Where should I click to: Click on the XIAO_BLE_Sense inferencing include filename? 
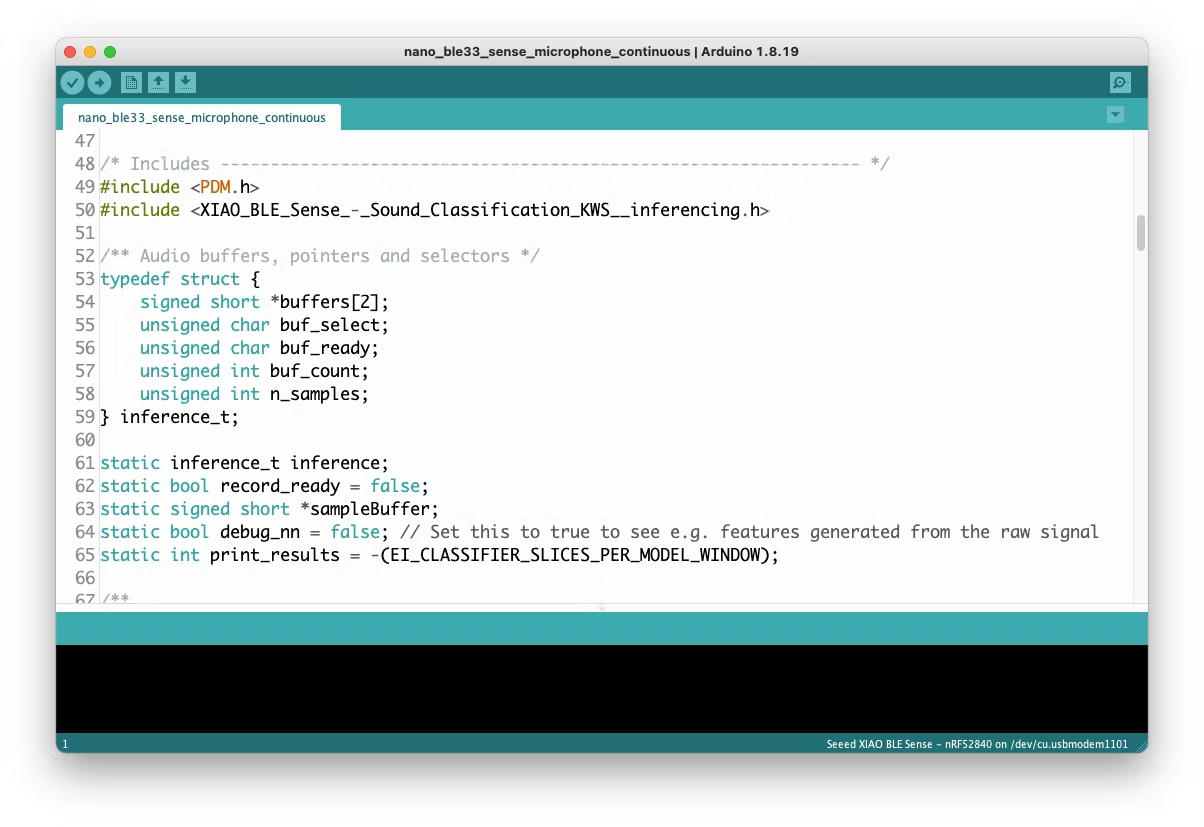click(x=480, y=210)
